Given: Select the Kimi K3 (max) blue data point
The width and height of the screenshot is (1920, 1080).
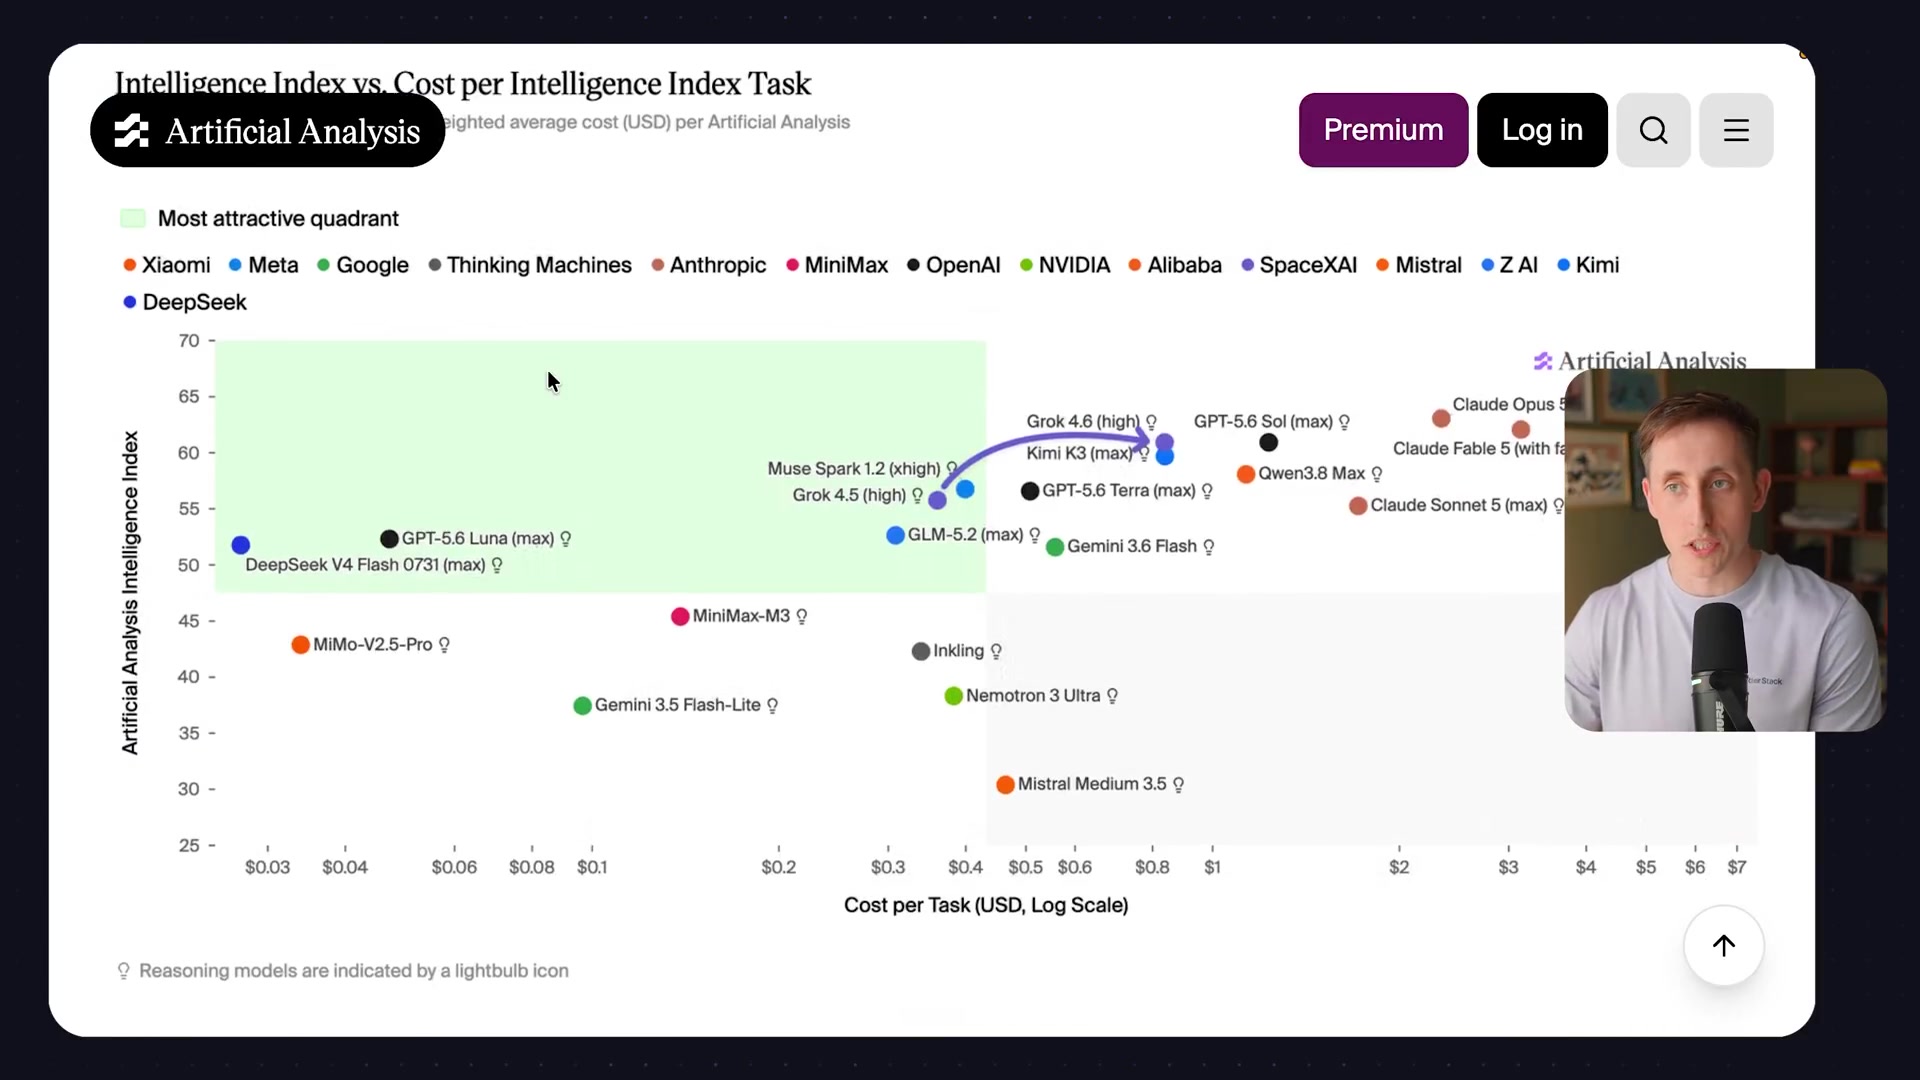Looking at the screenshot, I should click(1165, 456).
